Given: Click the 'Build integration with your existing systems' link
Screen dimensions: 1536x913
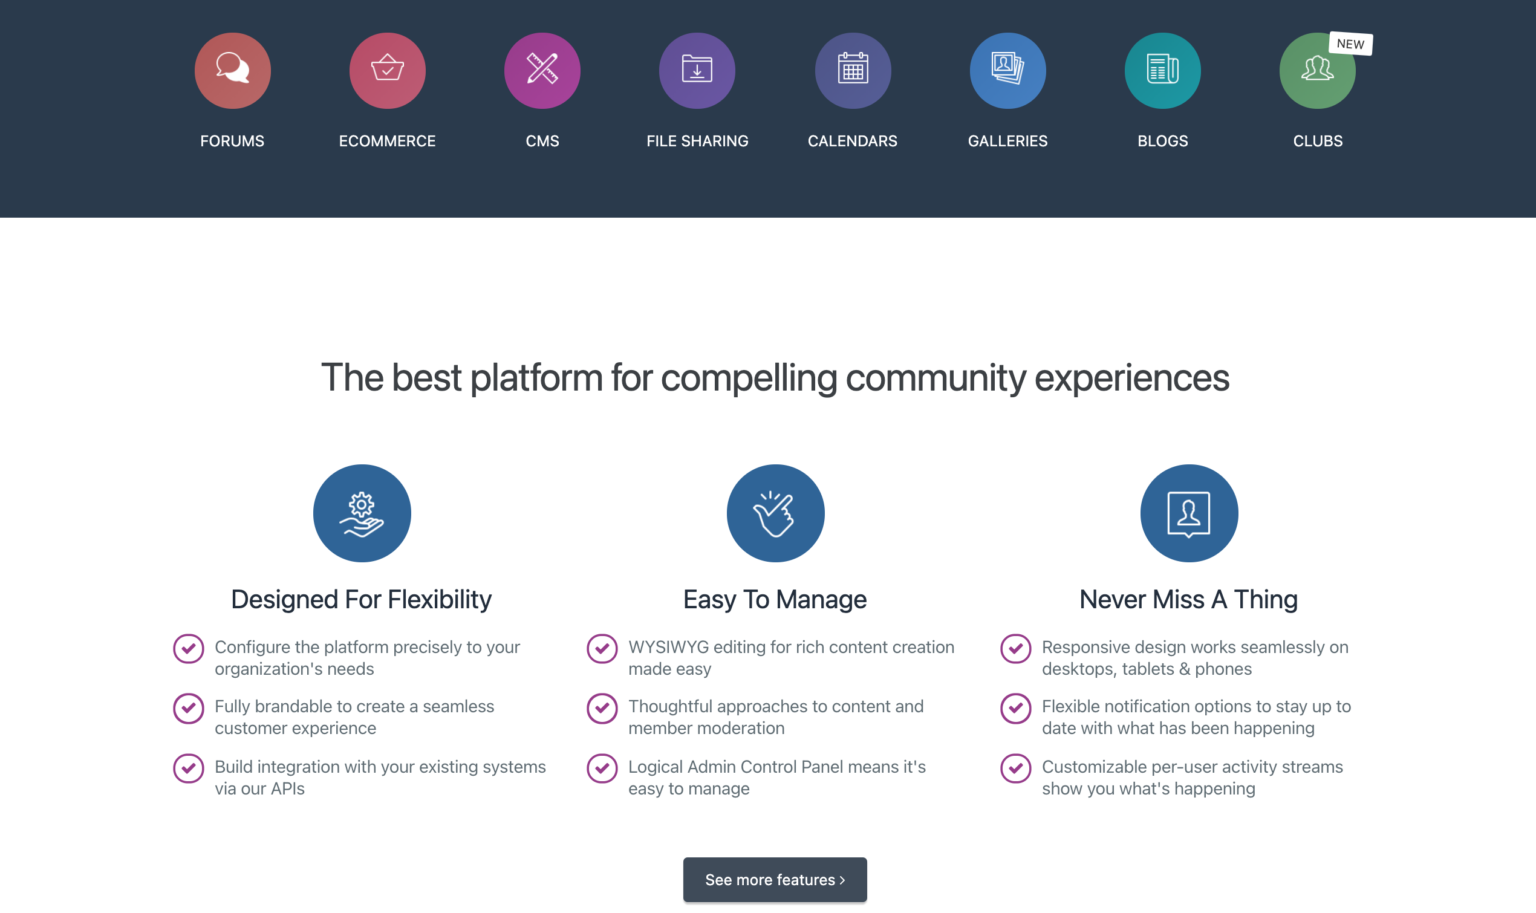Looking at the screenshot, I should [x=380, y=777].
